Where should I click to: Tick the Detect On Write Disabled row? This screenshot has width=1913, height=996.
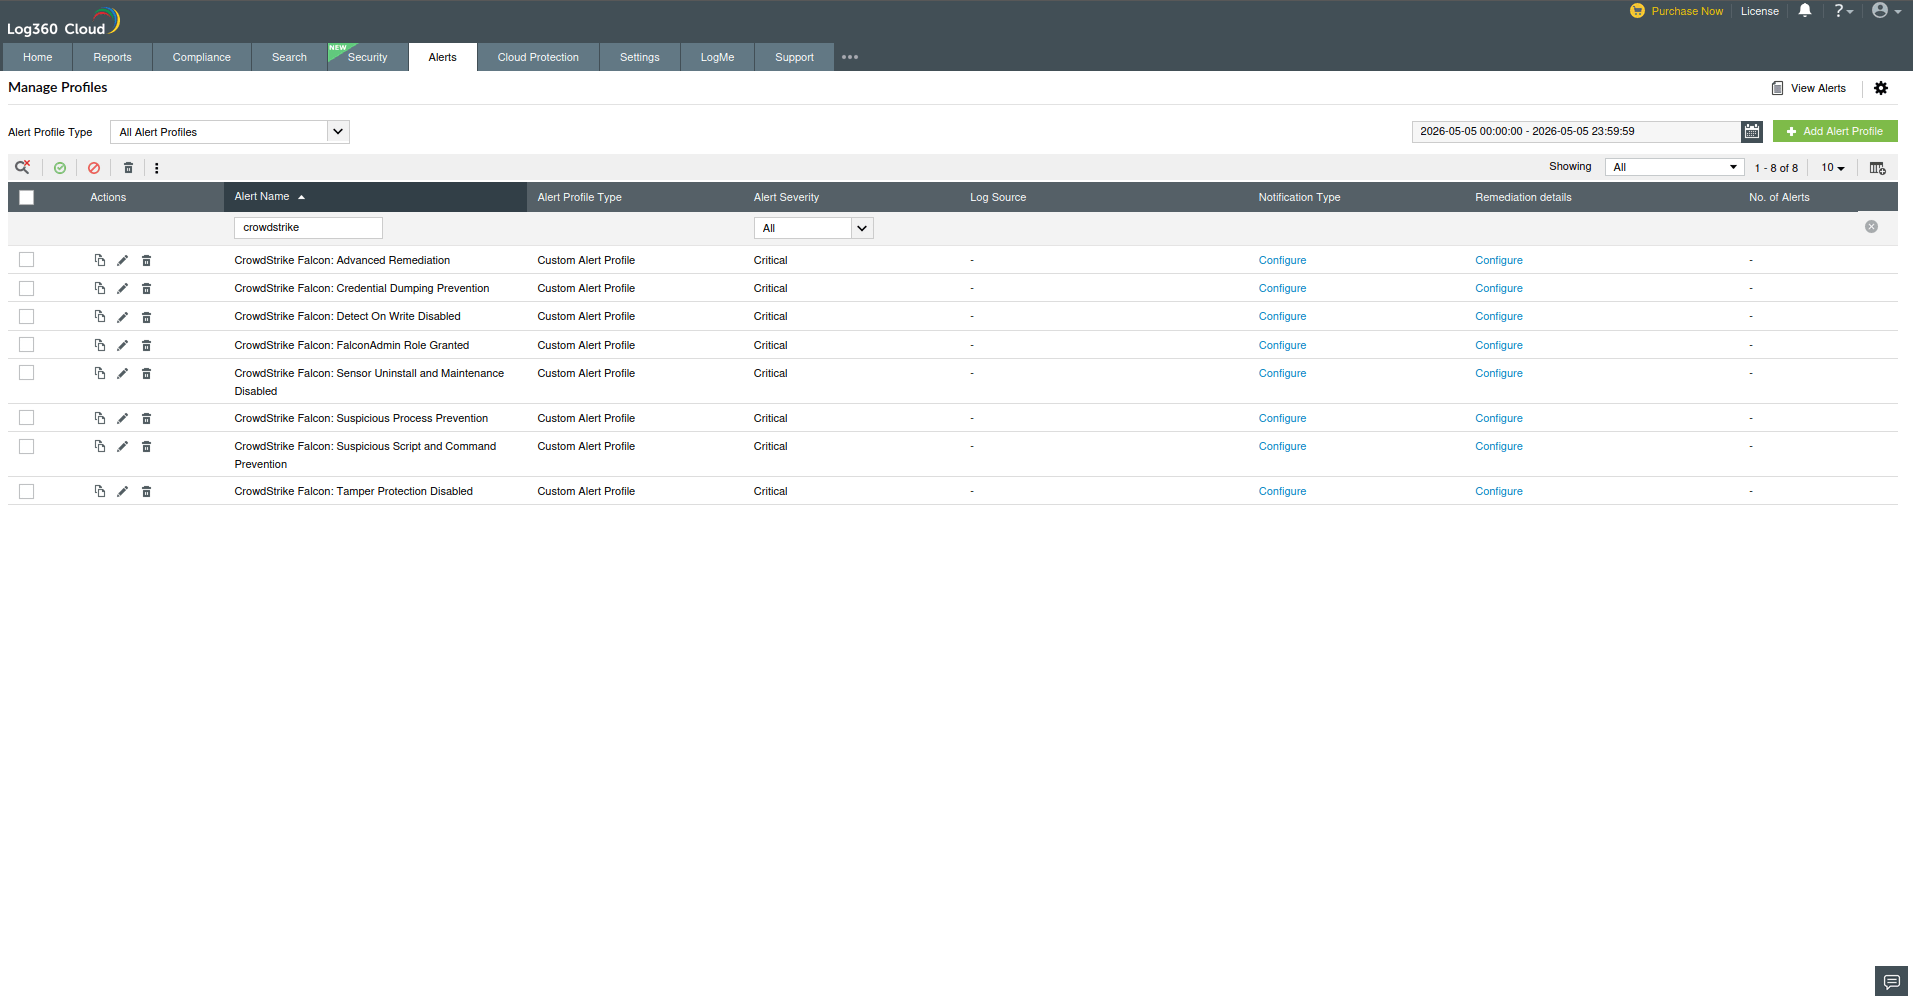click(27, 316)
